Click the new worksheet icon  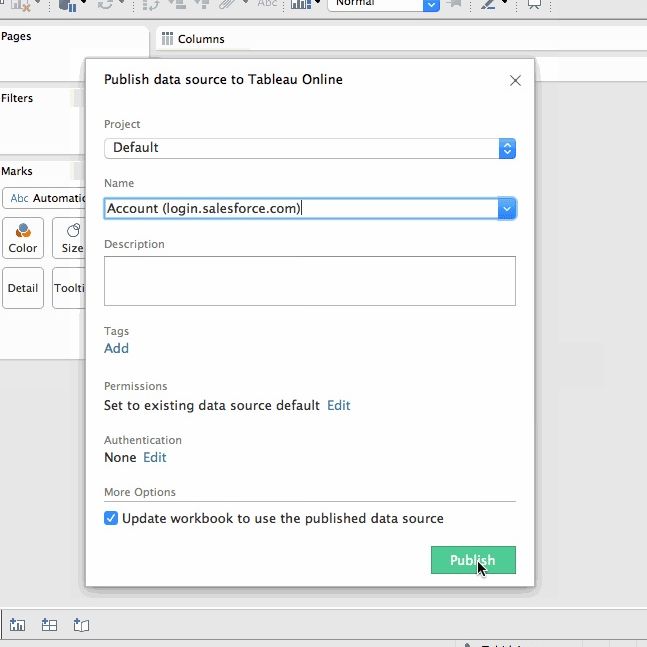[17, 625]
